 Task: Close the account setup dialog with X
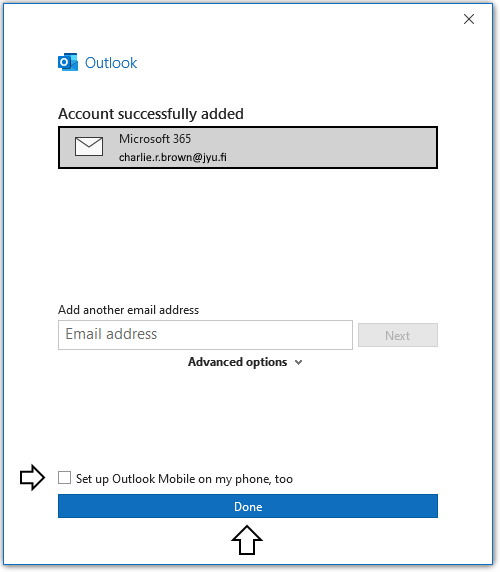point(469,19)
